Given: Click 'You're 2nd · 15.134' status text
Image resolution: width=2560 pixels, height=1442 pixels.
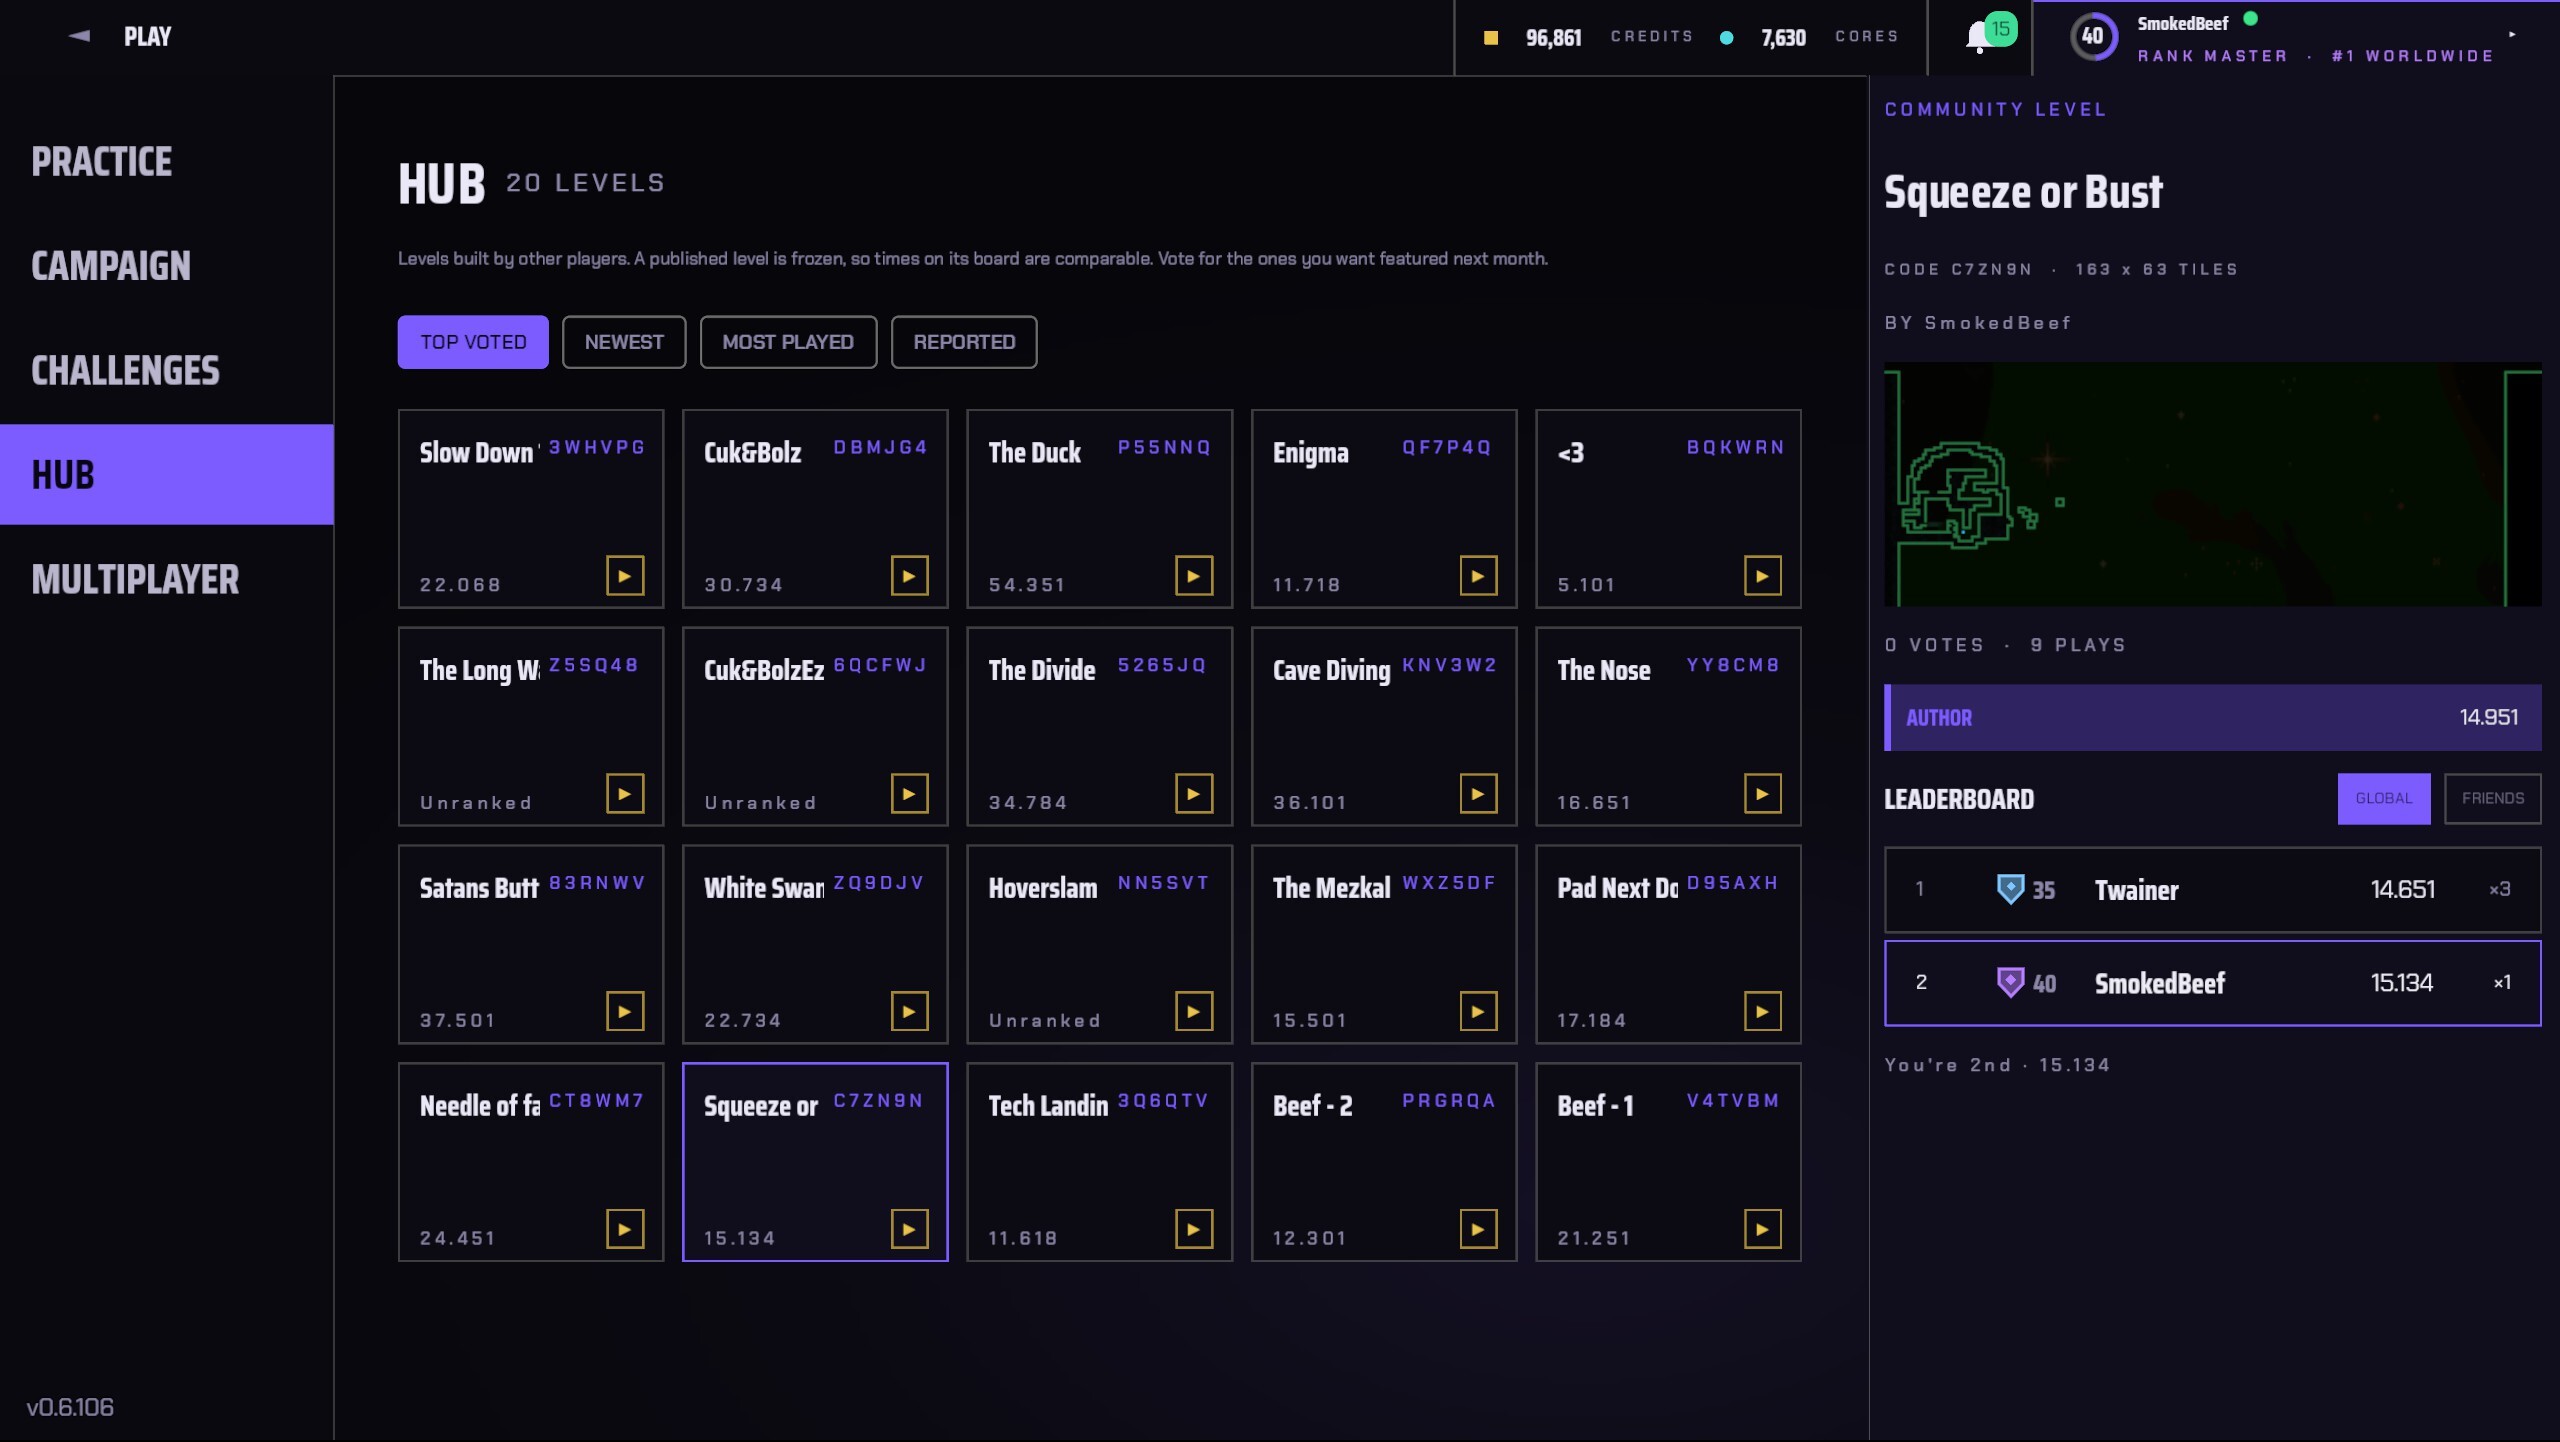Looking at the screenshot, I should coord(1997,1065).
